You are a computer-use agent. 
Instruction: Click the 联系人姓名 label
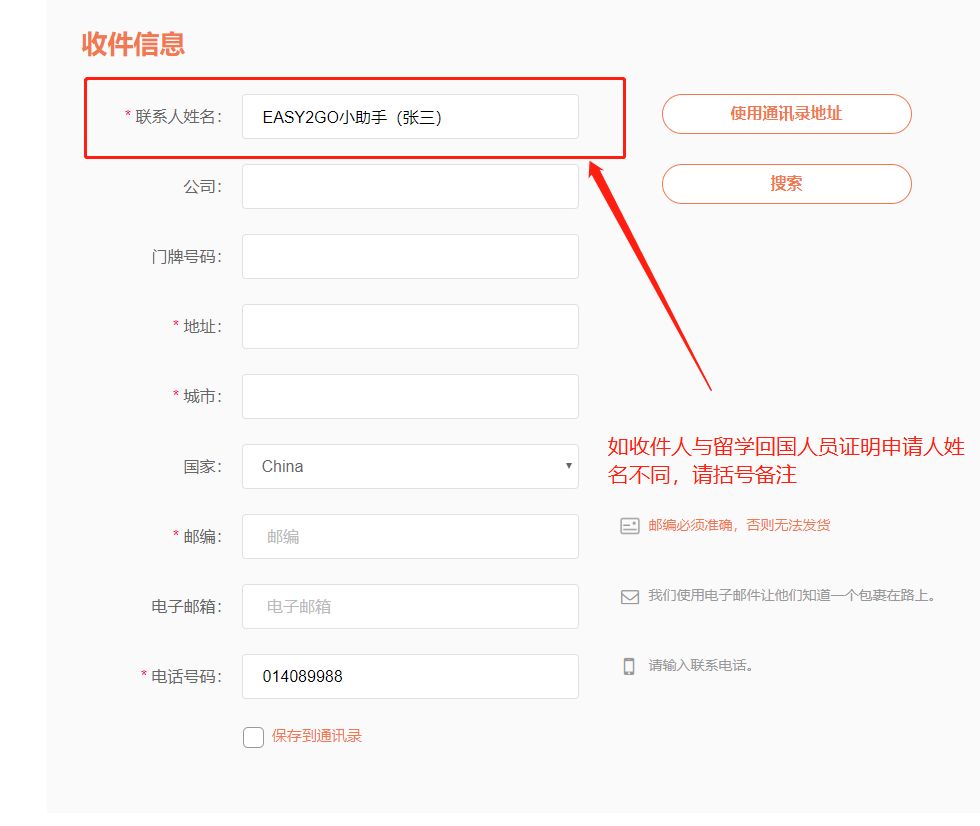point(178,117)
